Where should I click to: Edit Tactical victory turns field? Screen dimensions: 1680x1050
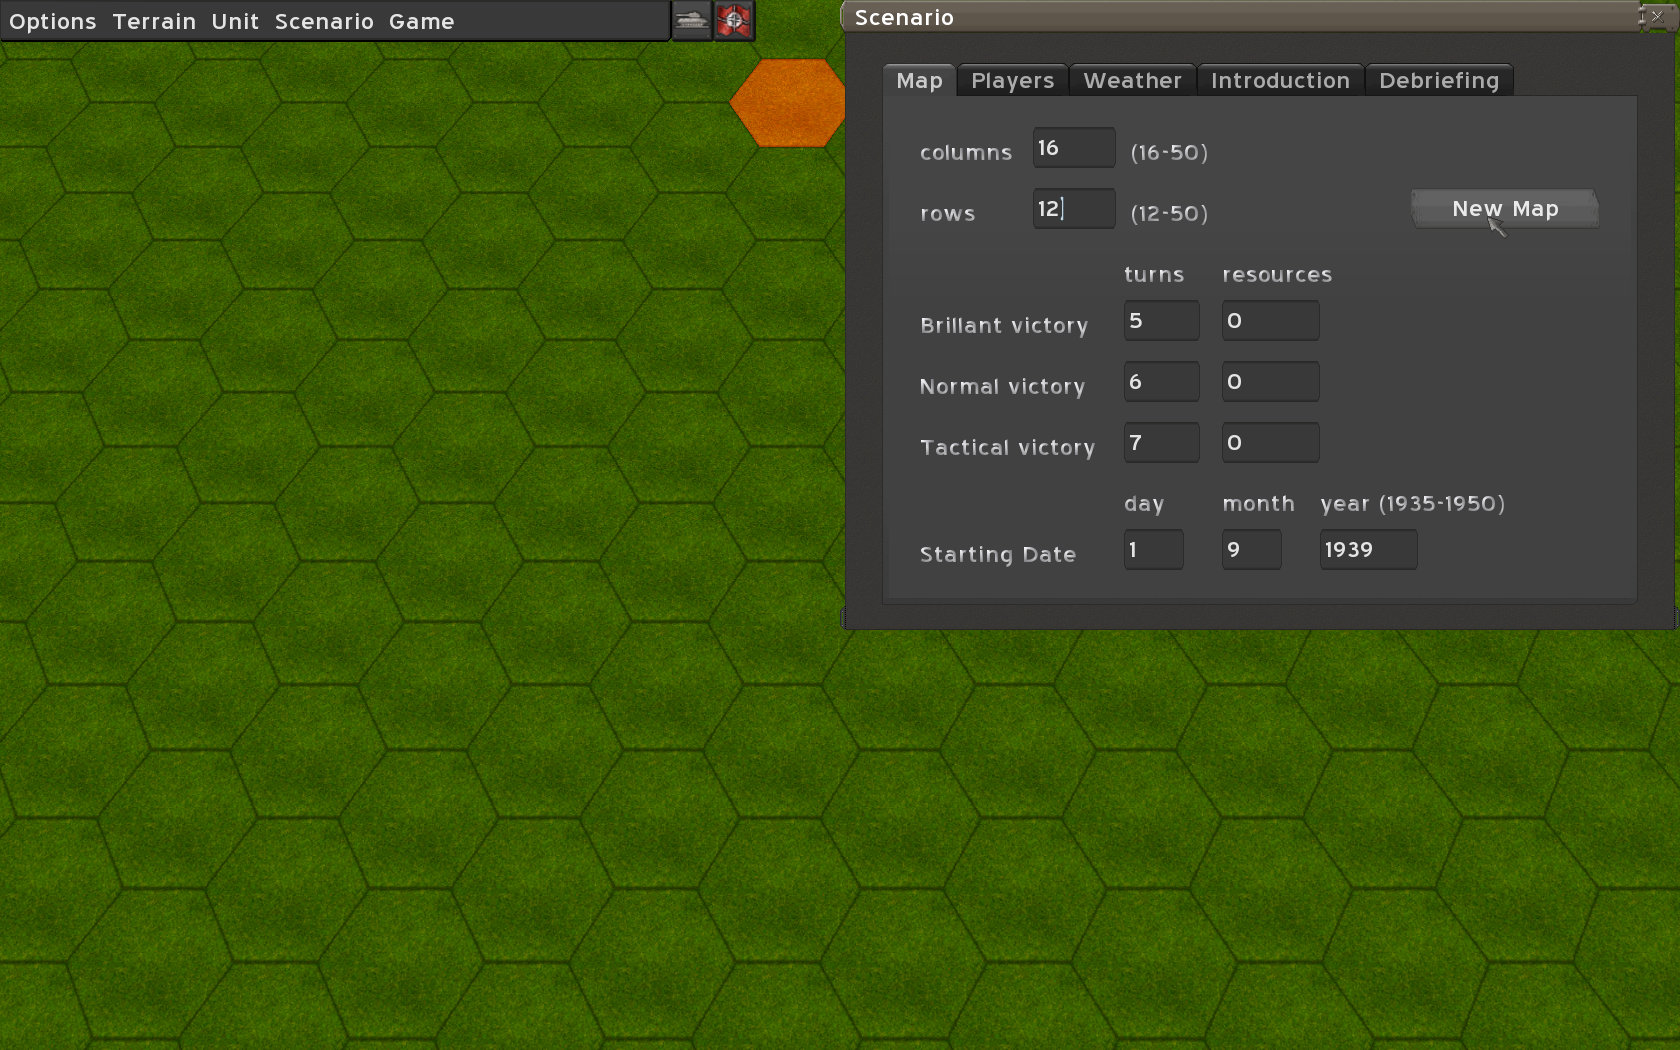point(1161,443)
